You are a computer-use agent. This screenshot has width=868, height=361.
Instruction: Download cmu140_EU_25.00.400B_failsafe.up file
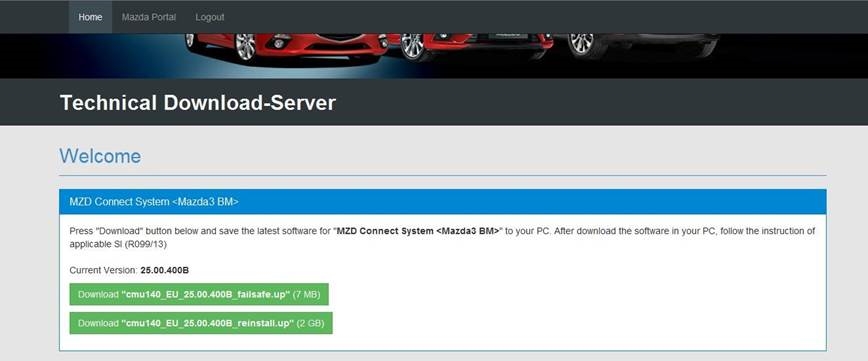point(199,295)
